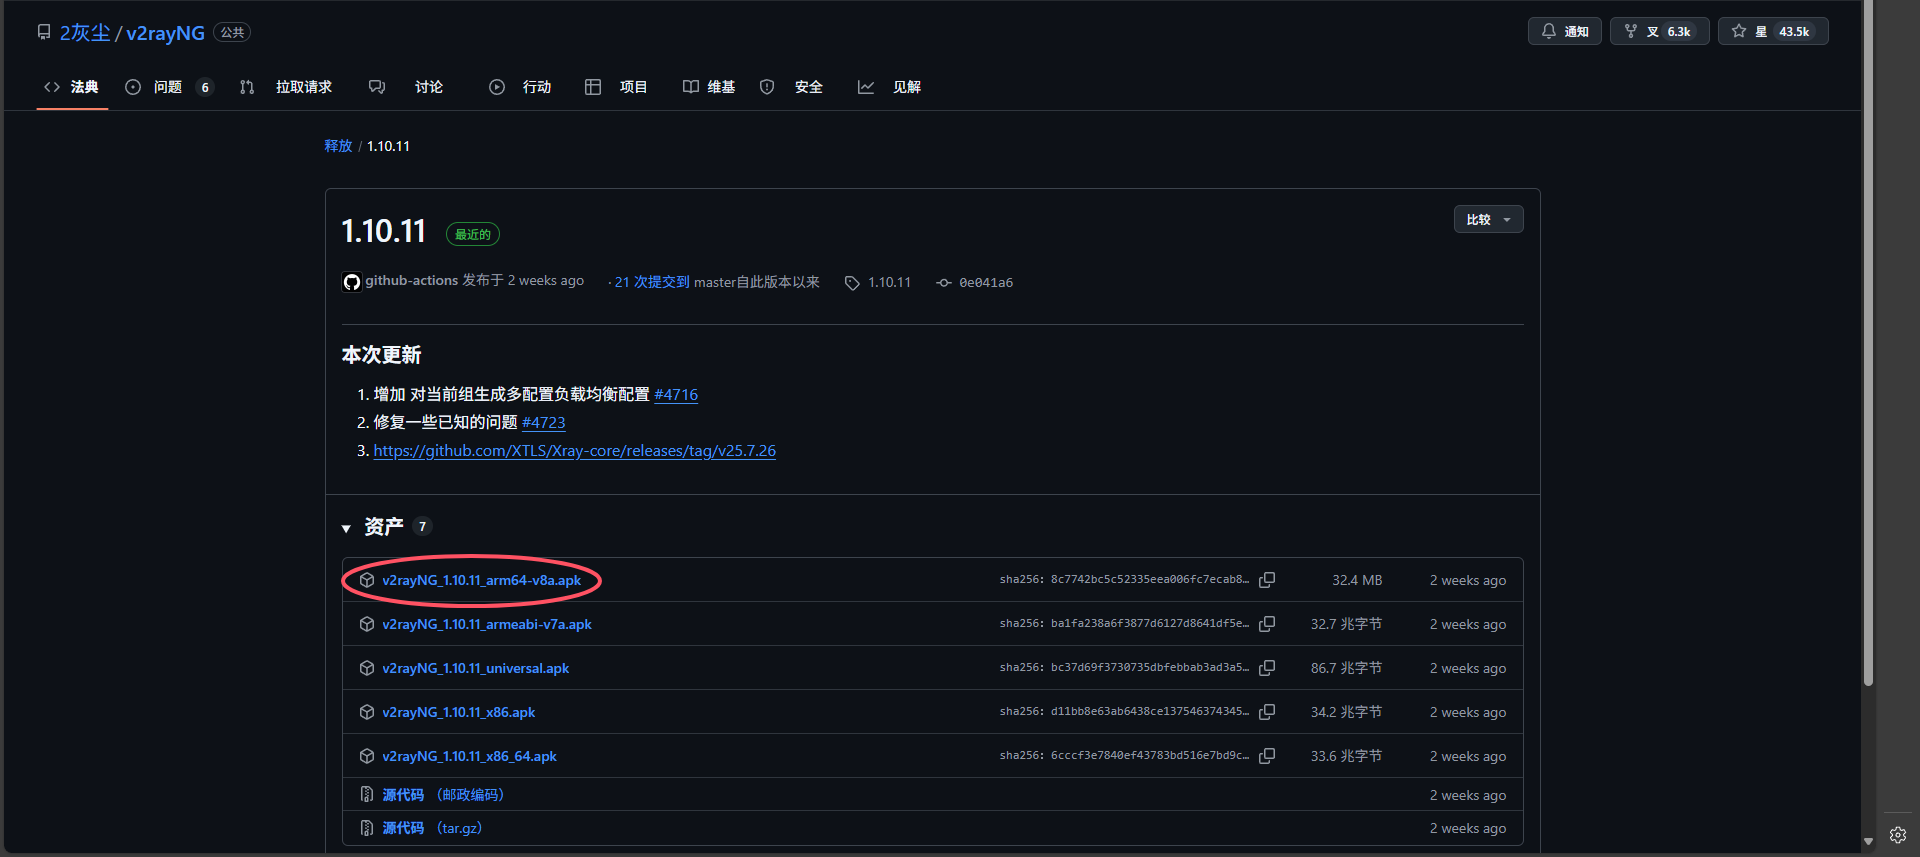Copy sha256 of x86_64.apk
This screenshot has height=857, width=1920.
click(1267, 756)
